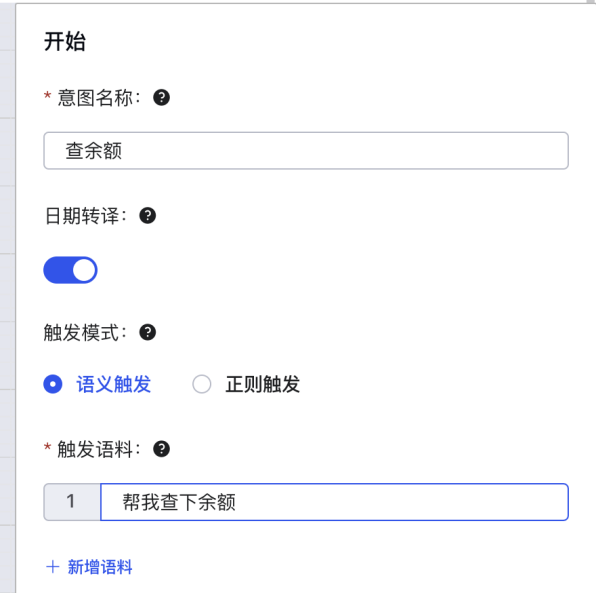Click the 帮我查下余额 corpus input
Screen dimensions: 596x593
click(x=334, y=502)
